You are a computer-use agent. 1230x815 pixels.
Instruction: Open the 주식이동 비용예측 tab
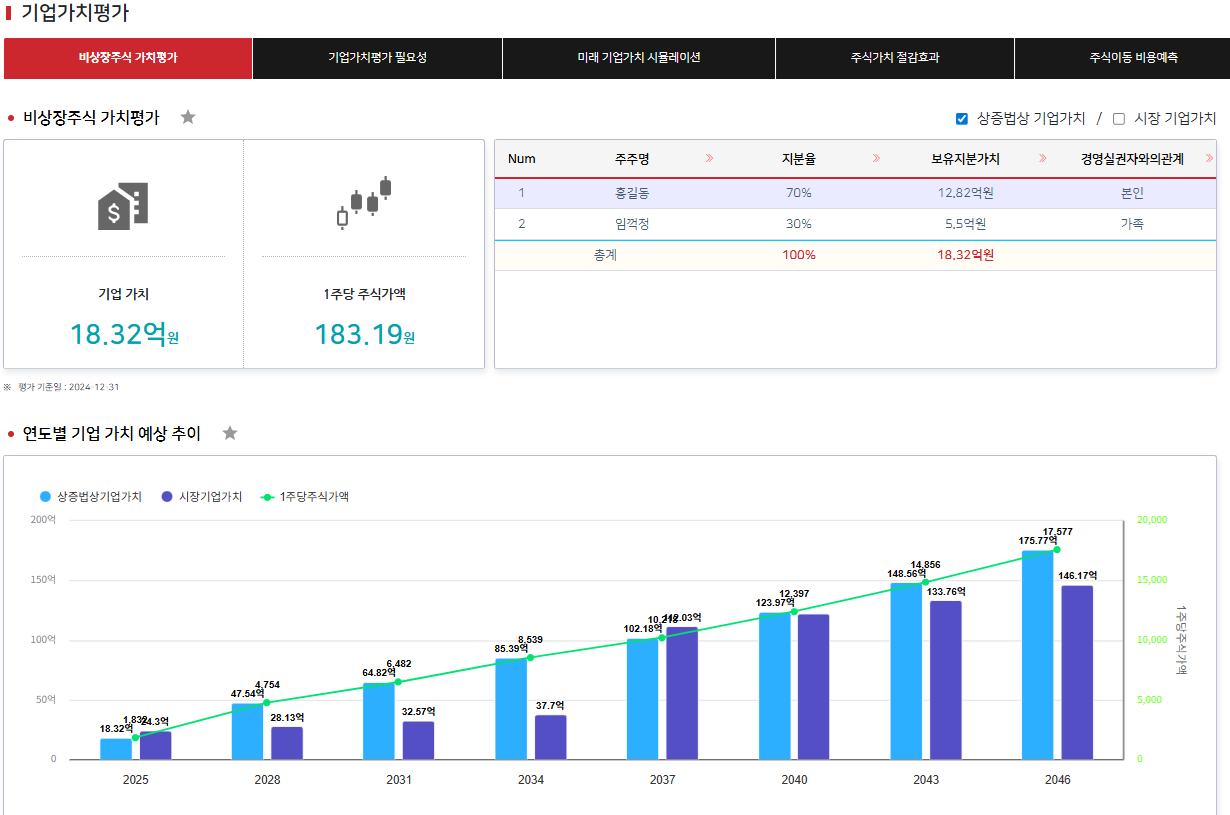pos(1133,58)
